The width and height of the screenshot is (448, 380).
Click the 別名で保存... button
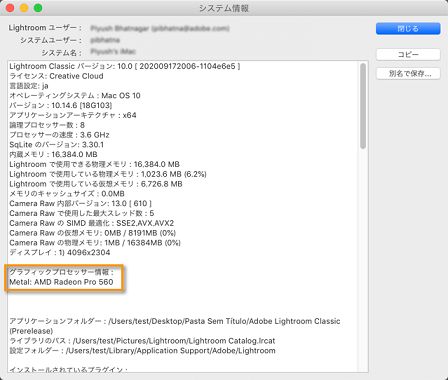pos(408,73)
